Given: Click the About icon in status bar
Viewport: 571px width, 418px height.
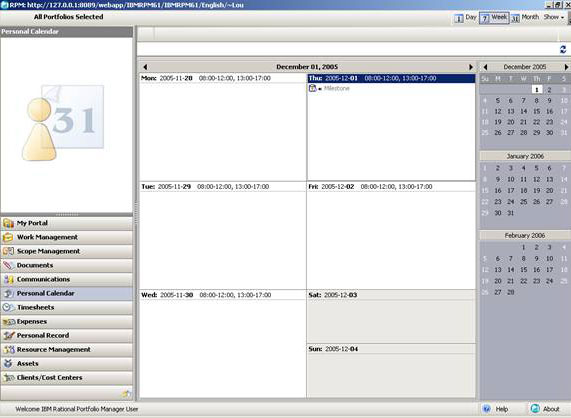Looking at the screenshot, I should click(535, 409).
